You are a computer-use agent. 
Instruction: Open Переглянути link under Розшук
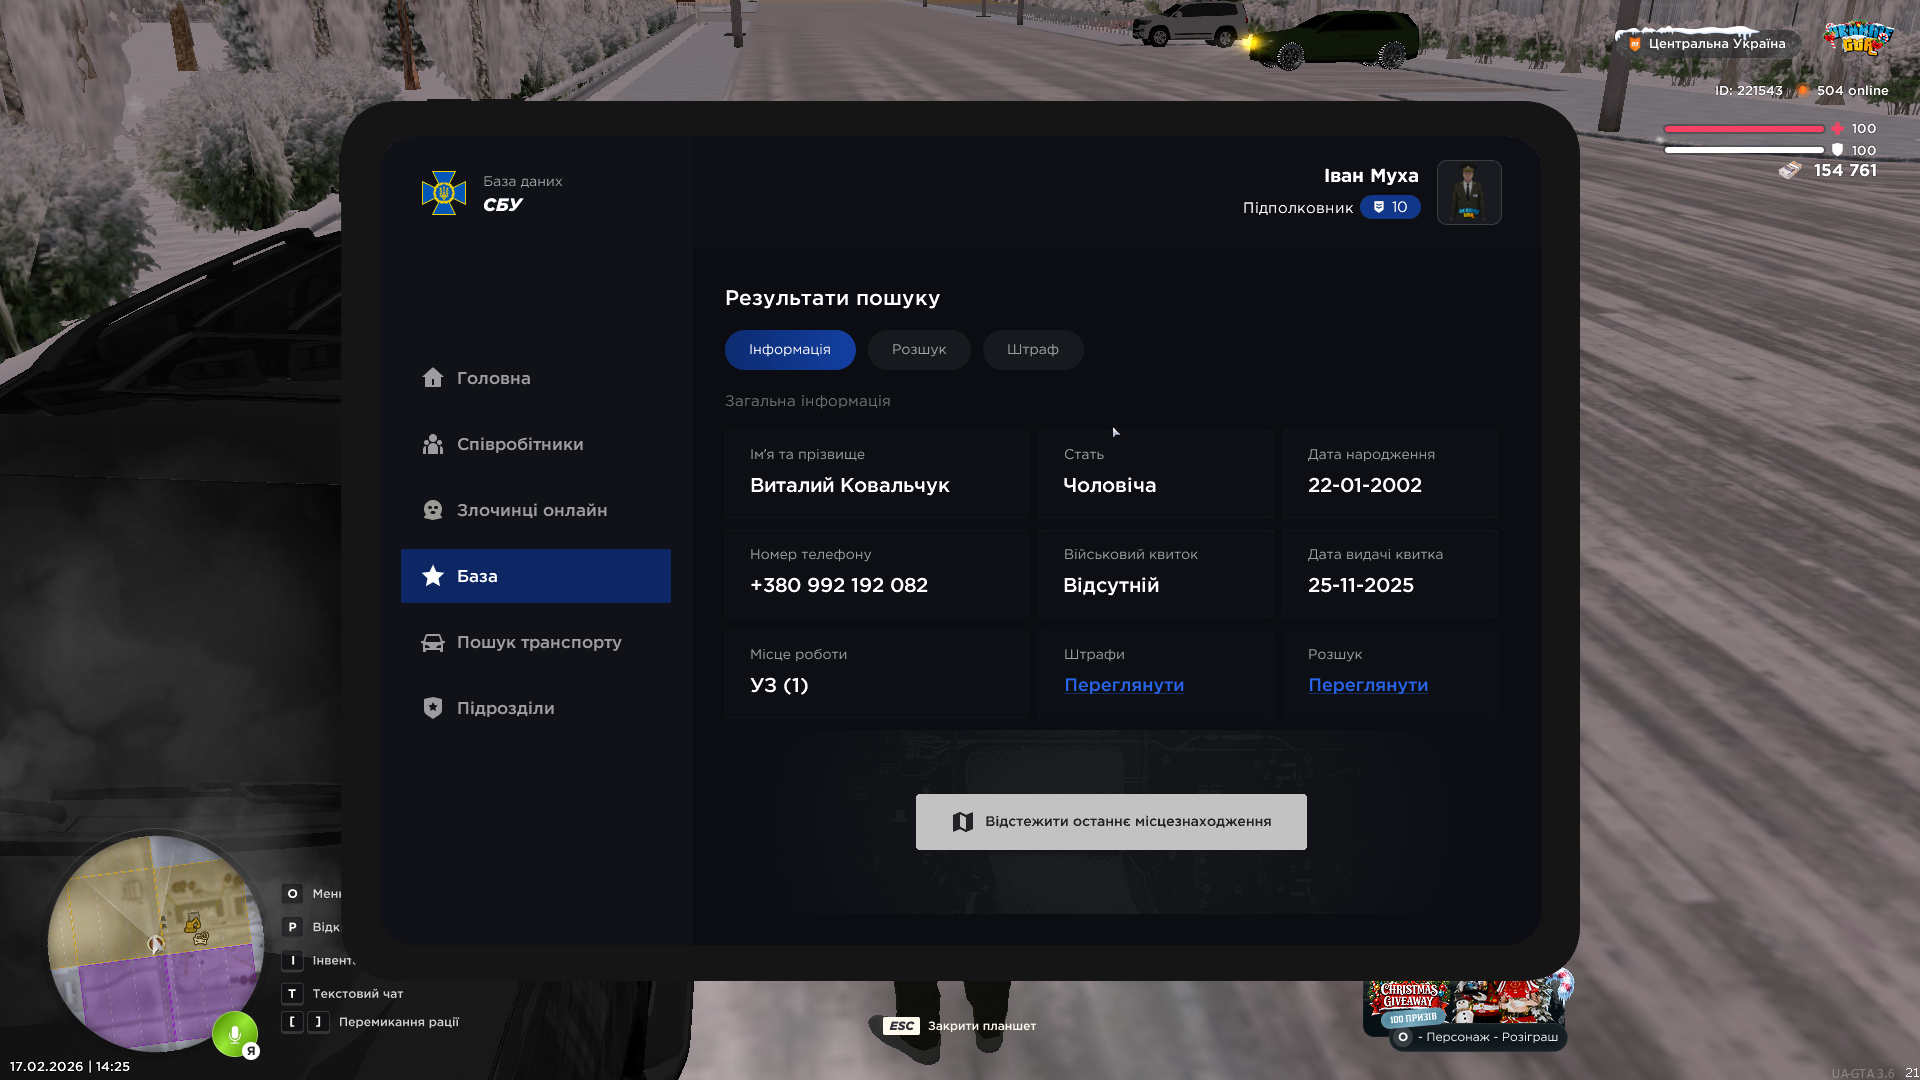click(1367, 685)
